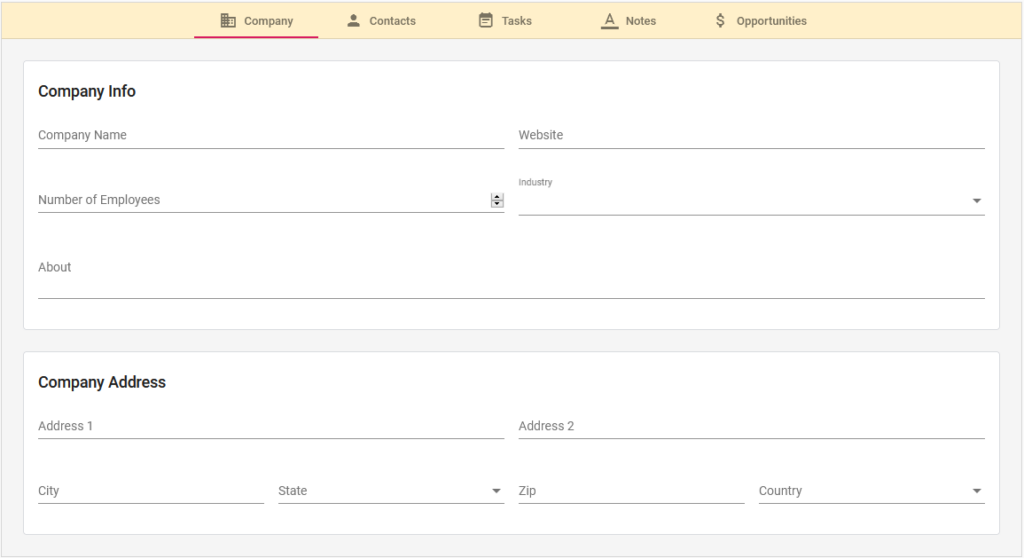1024x558 pixels.
Task: Click the Notes letter A icon
Action: [609, 20]
